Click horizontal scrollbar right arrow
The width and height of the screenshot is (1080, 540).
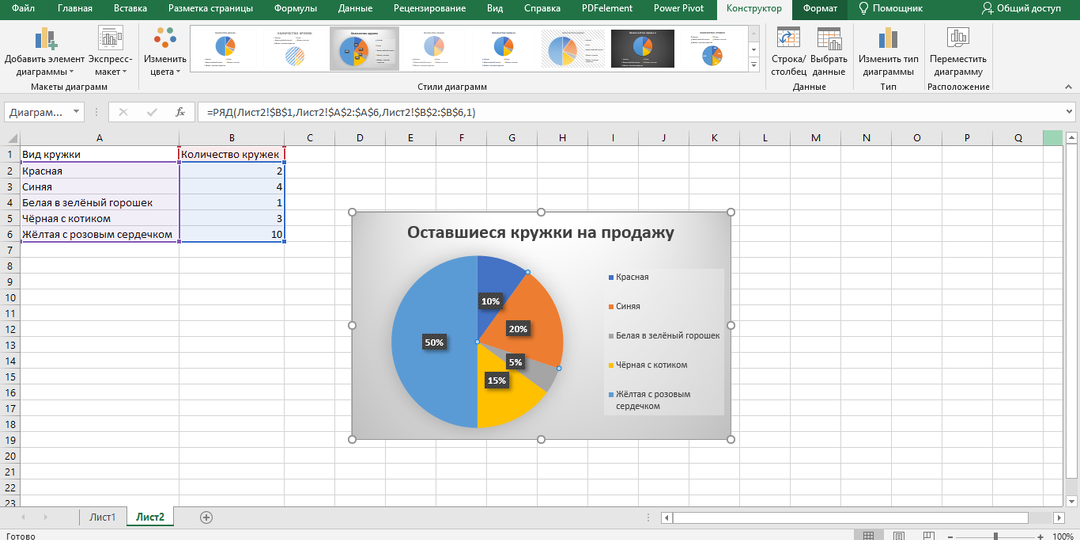(x=1058, y=517)
